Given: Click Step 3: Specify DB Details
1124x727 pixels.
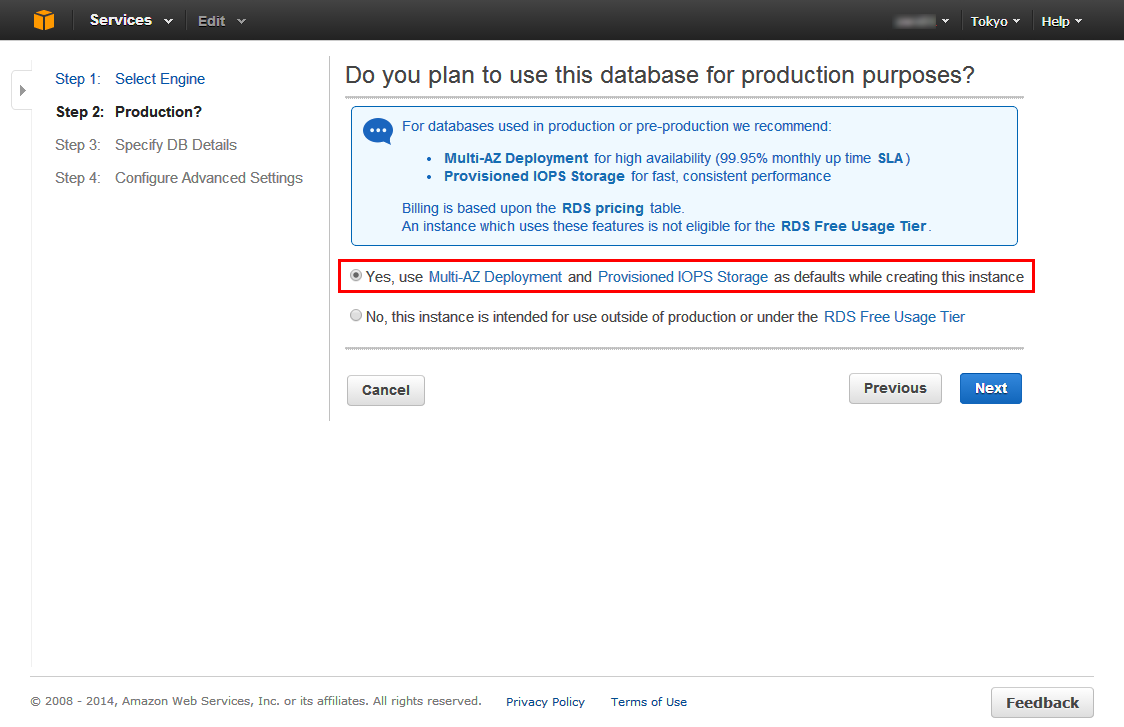Looking at the screenshot, I should 146,145.
